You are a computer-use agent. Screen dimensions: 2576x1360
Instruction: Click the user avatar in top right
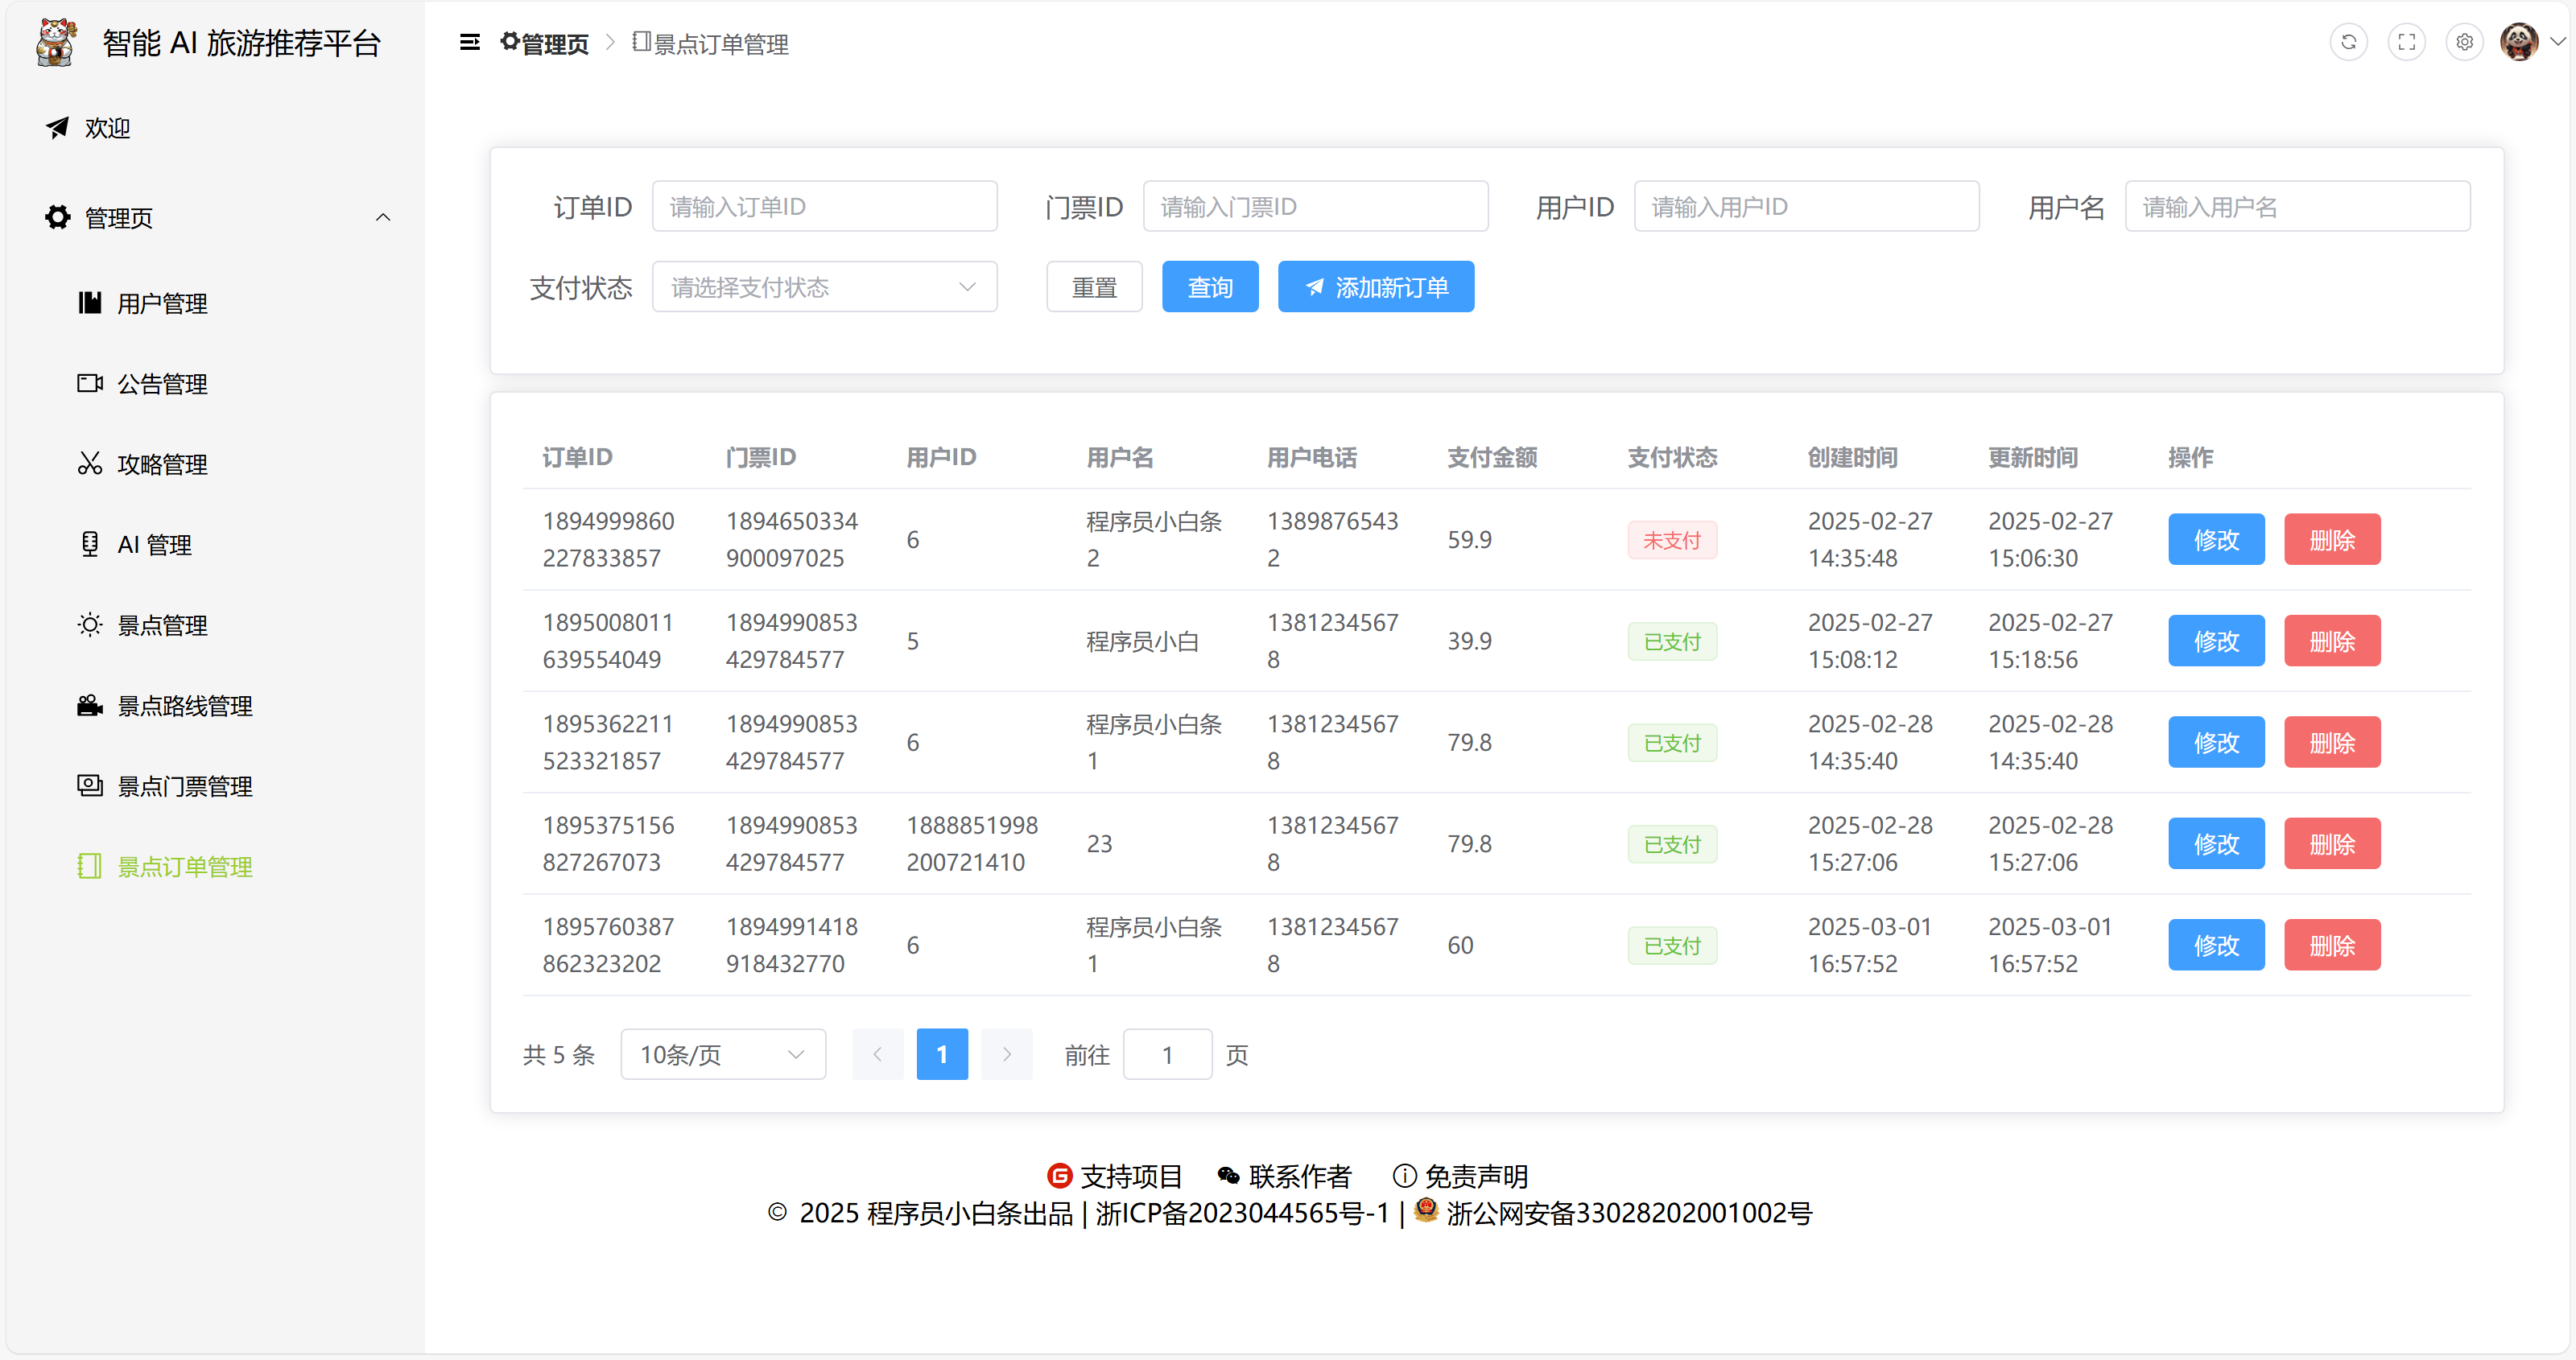(x=2518, y=42)
